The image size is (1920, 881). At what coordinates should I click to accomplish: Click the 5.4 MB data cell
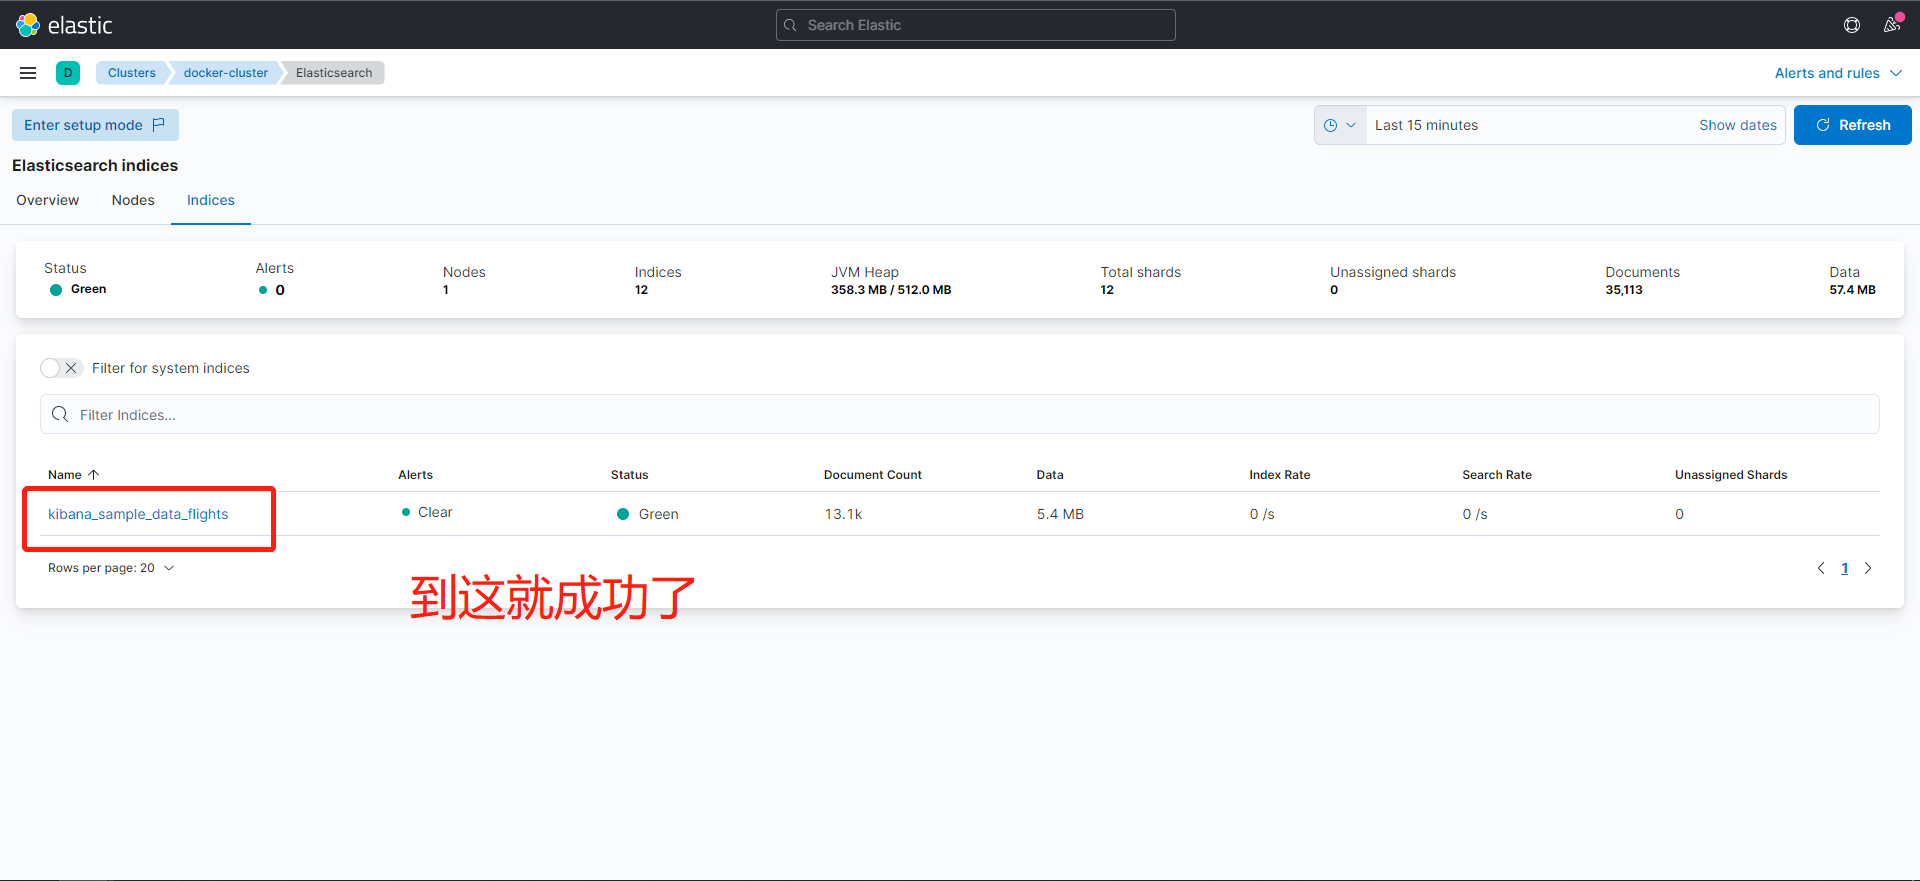(x=1060, y=514)
